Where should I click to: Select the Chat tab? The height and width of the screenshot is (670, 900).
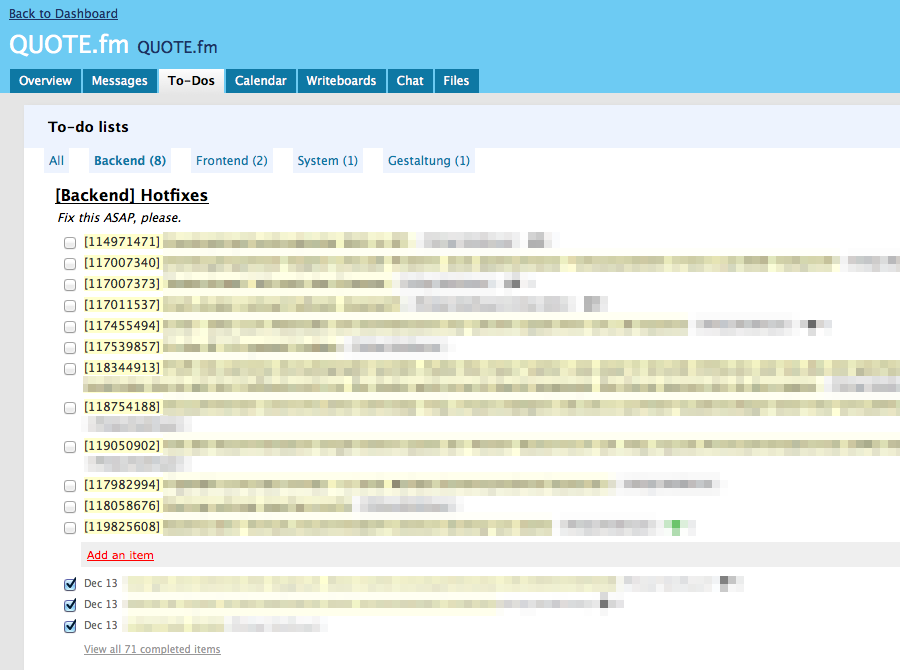click(410, 81)
